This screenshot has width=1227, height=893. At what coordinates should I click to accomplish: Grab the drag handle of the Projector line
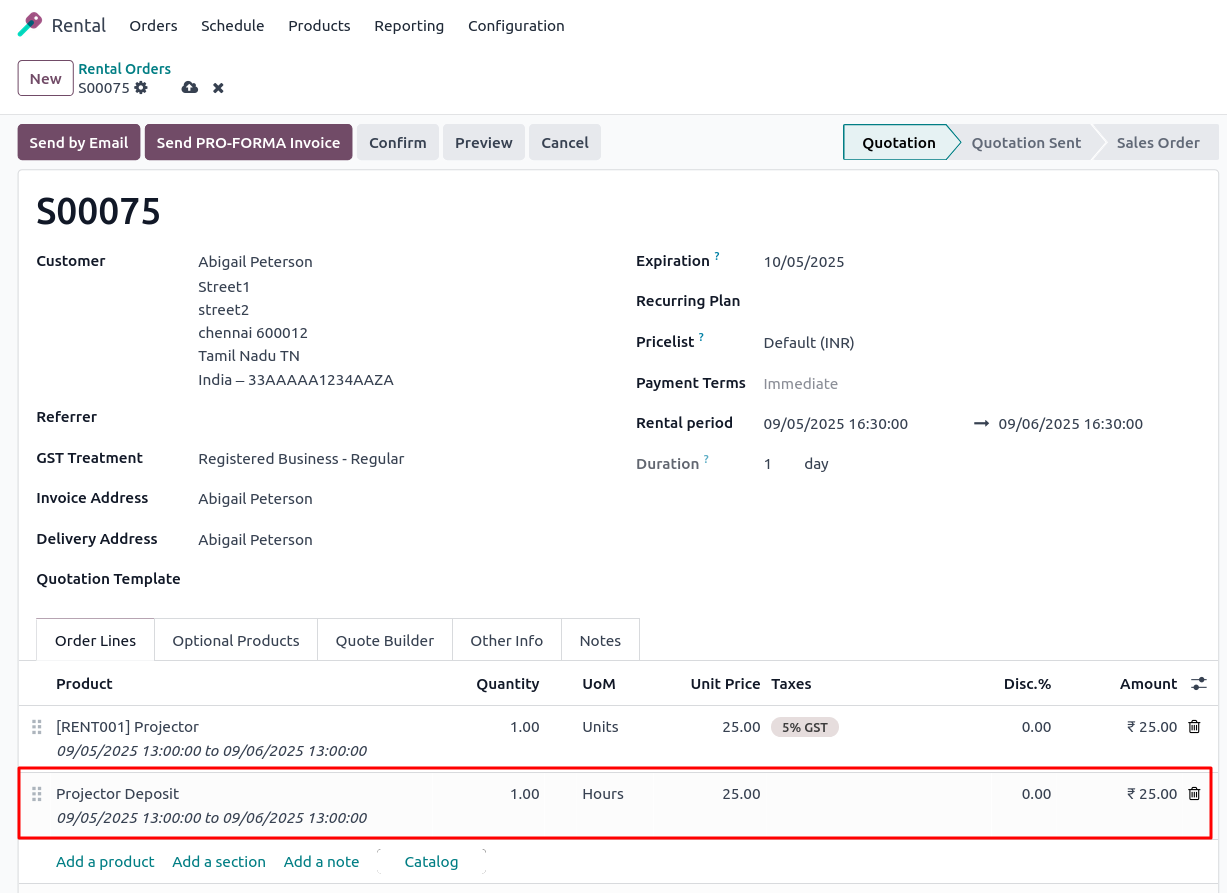pos(37,727)
